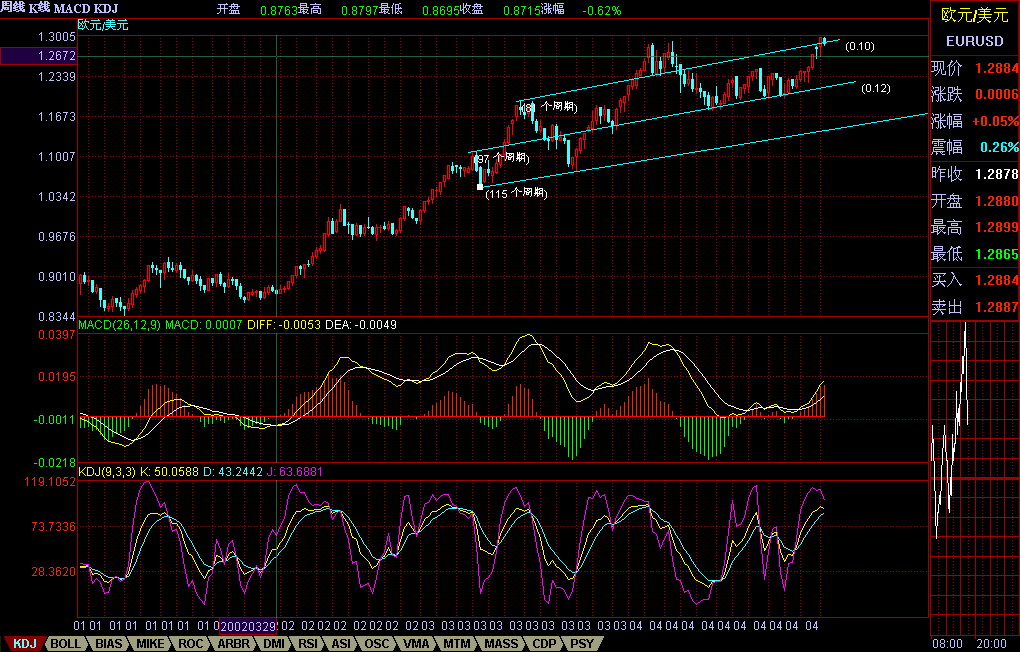
Task: Click the 1.3005 price axis label
Action: click(57, 38)
